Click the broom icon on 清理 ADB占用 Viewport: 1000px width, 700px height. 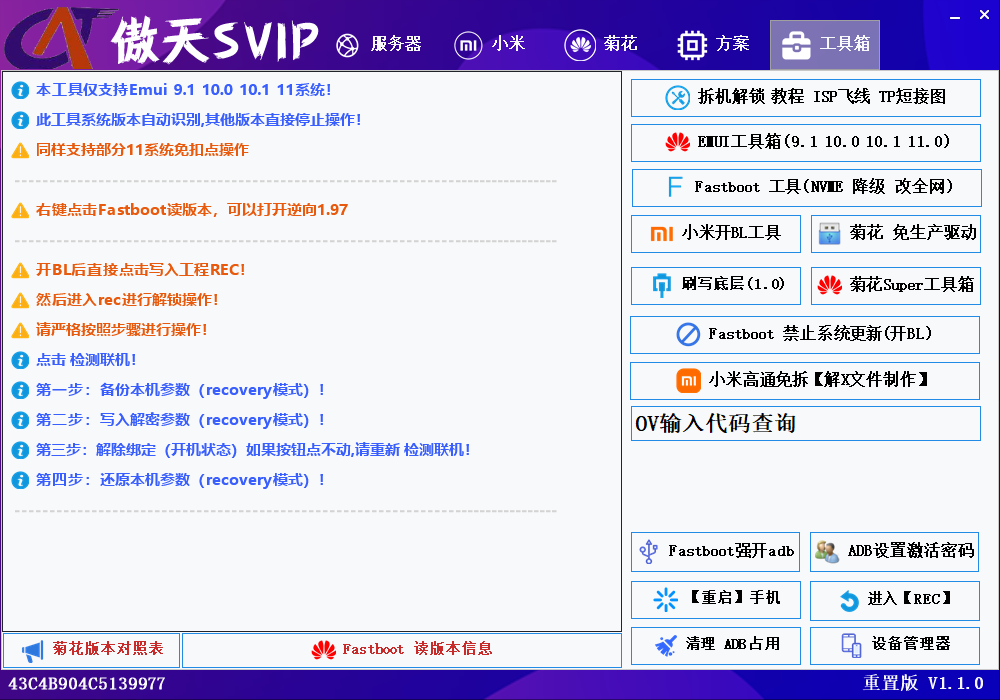(x=666, y=646)
